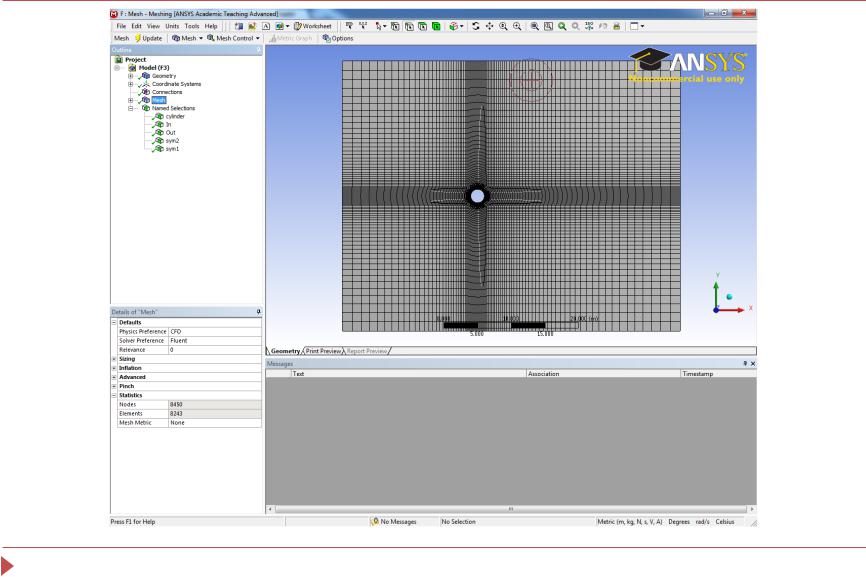Click the New Comment icon in toolbar
Screen dimensions: 866x577
tap(266, 26)
